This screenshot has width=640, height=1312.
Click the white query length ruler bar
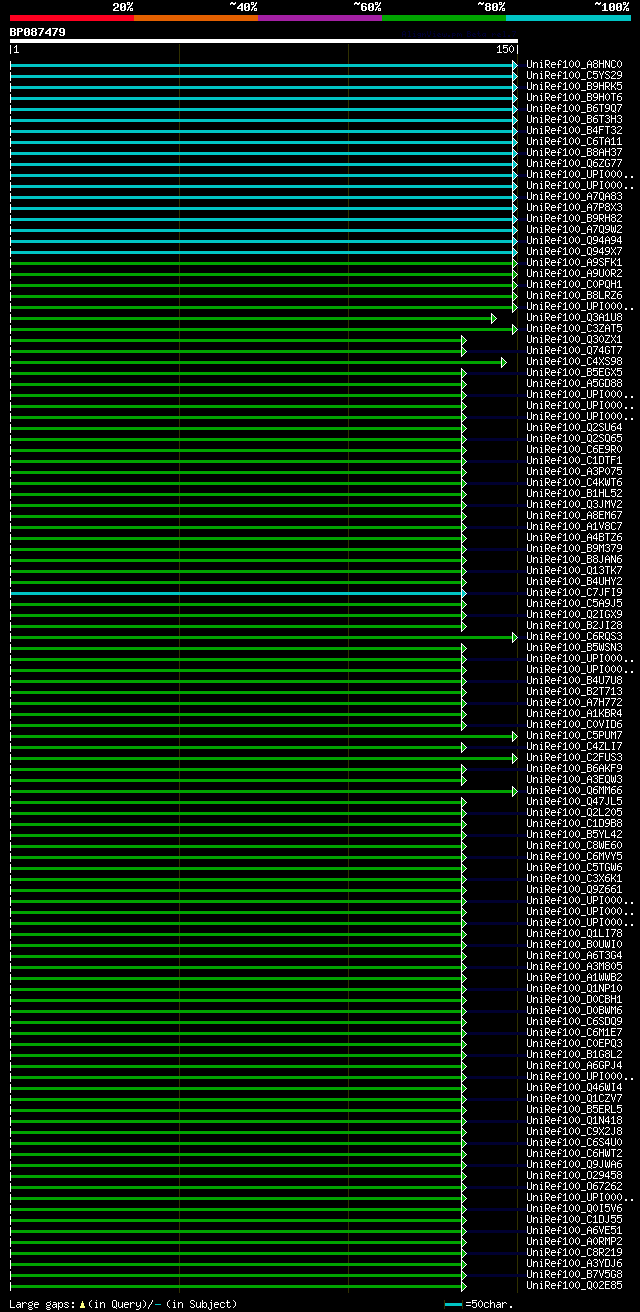(264, 41)
